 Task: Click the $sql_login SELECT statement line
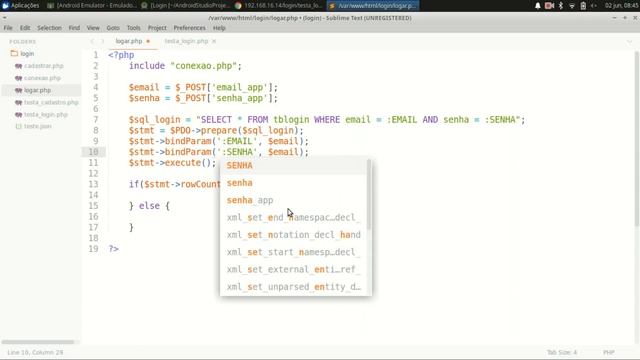[x=327, y=120]
